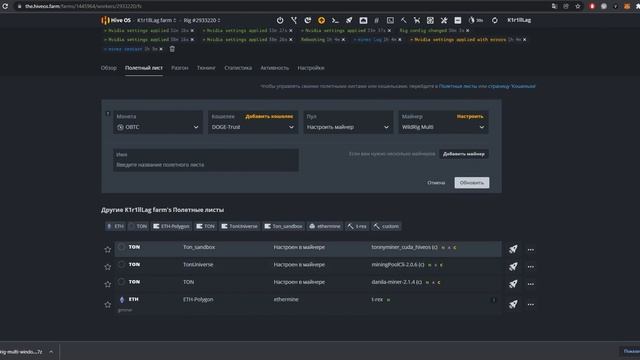Screen dimensions: 640x360
Task: Launch the TonUniverse flight sheet rocket
Action: [513, 267]
